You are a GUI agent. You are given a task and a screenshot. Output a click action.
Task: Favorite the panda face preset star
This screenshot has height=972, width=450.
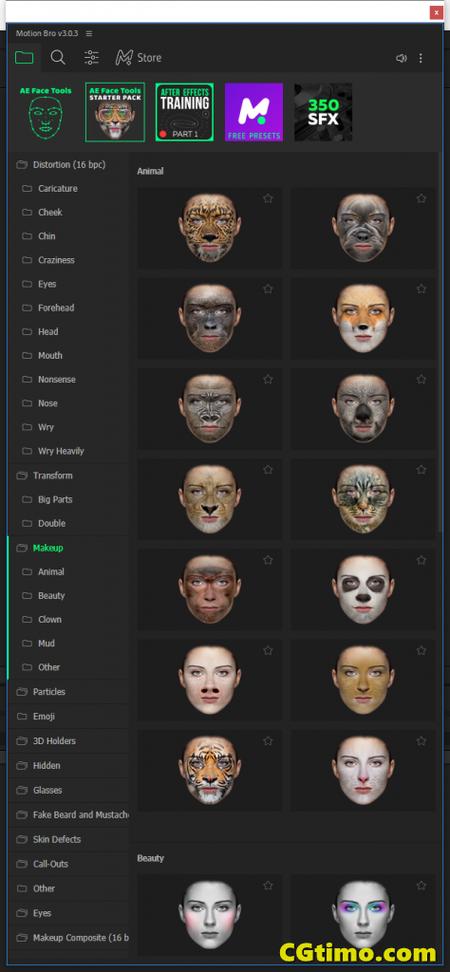click(421, 560)
